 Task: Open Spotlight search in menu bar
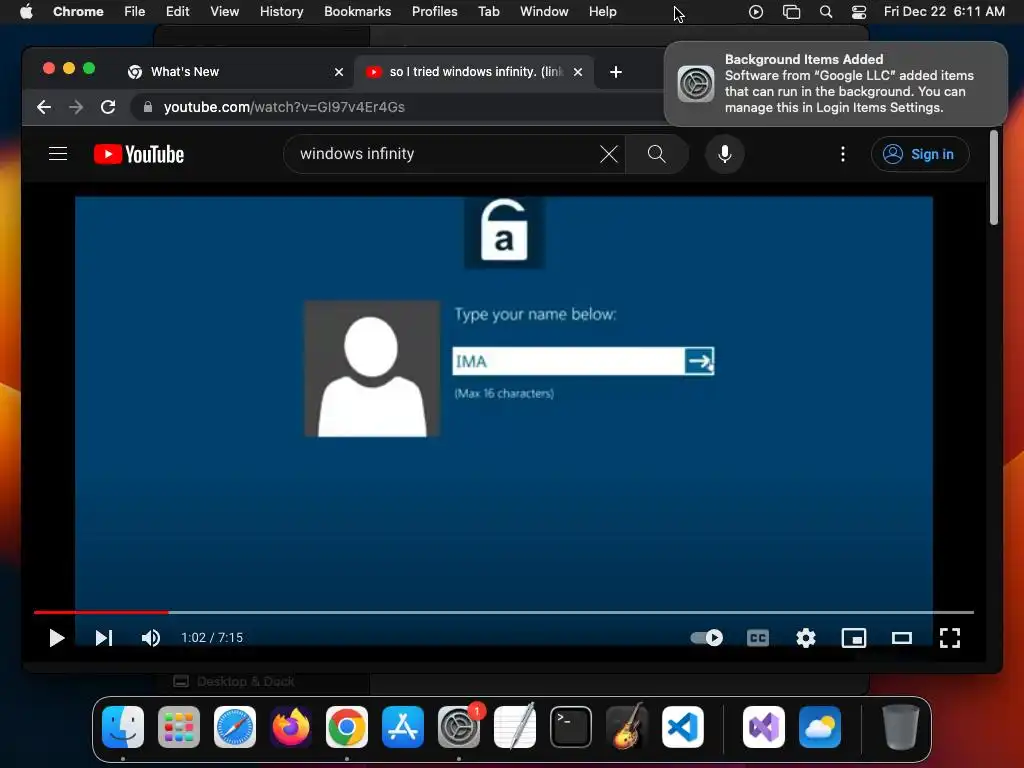pos(825,12)
